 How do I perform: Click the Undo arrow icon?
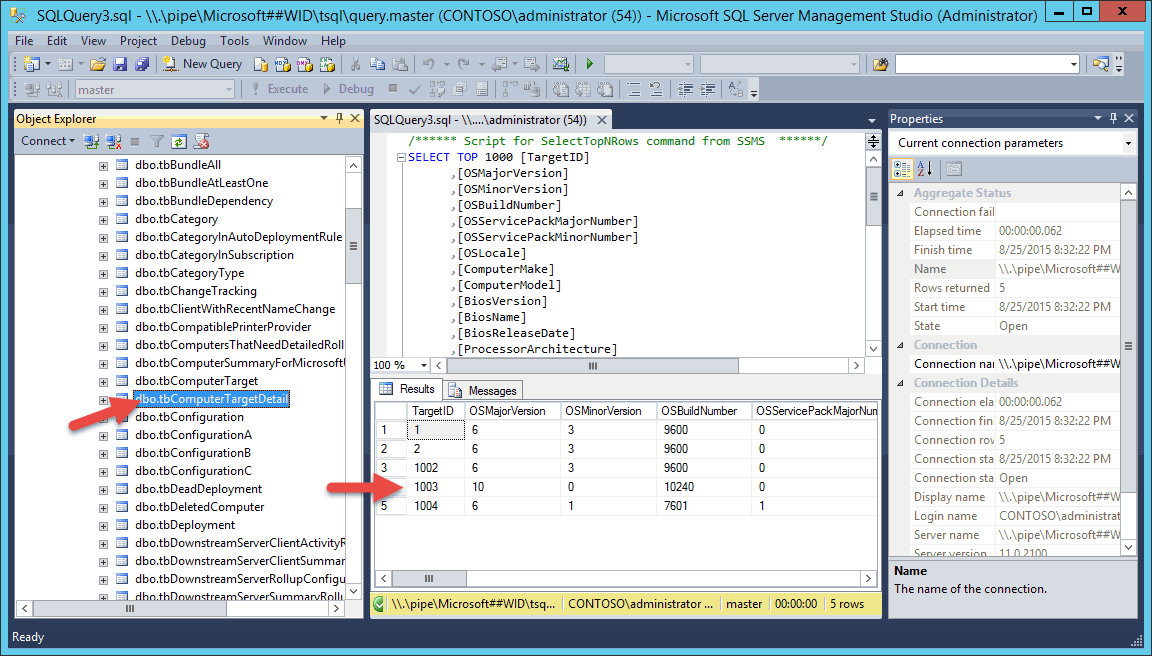click(x=428, y=65)
